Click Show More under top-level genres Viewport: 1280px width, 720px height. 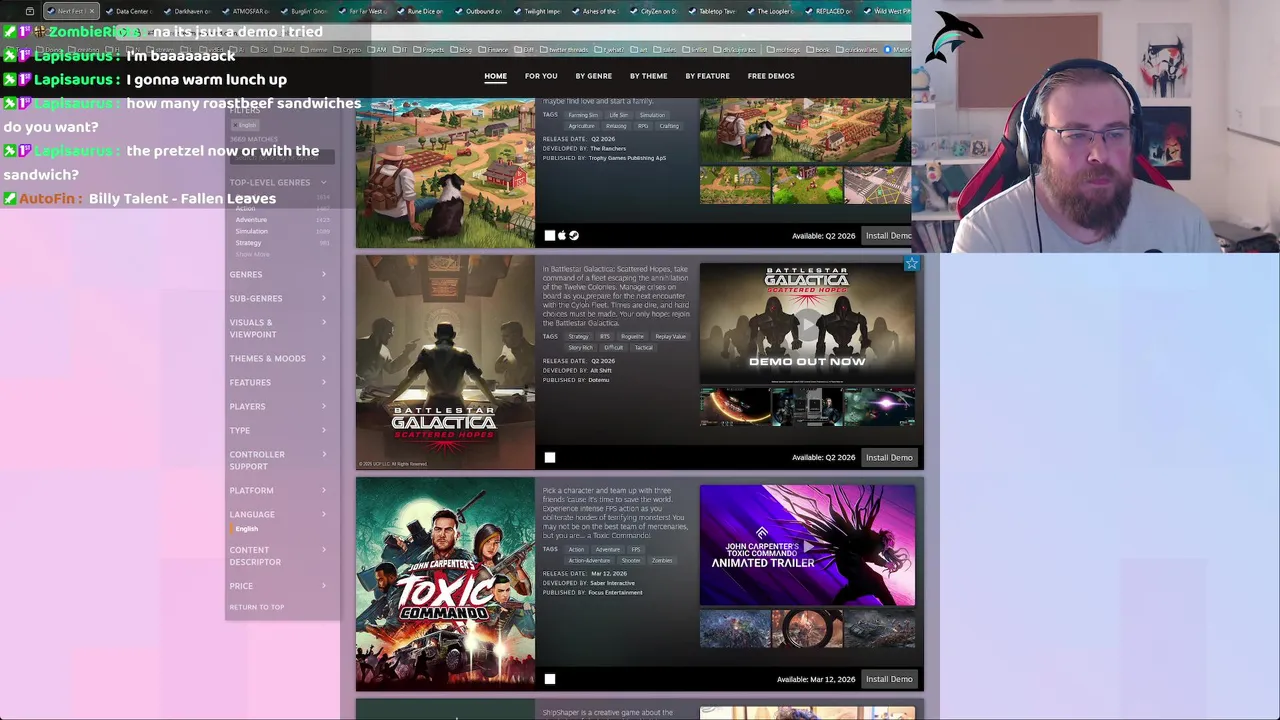(x=252, y=255)
